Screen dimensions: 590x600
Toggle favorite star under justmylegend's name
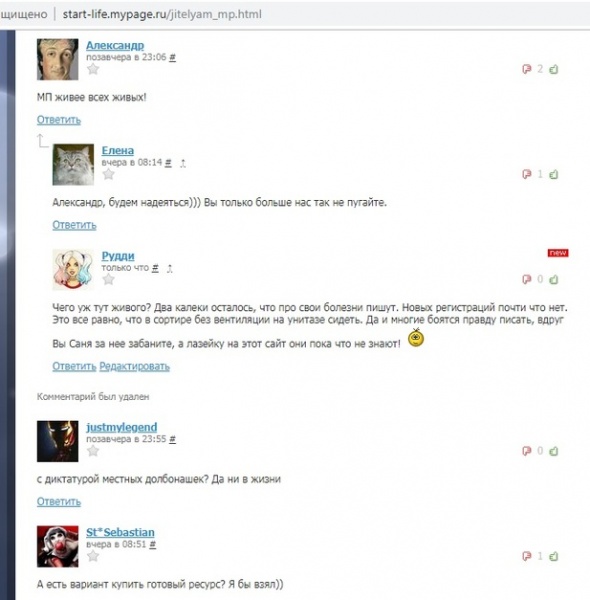[93, 451]
